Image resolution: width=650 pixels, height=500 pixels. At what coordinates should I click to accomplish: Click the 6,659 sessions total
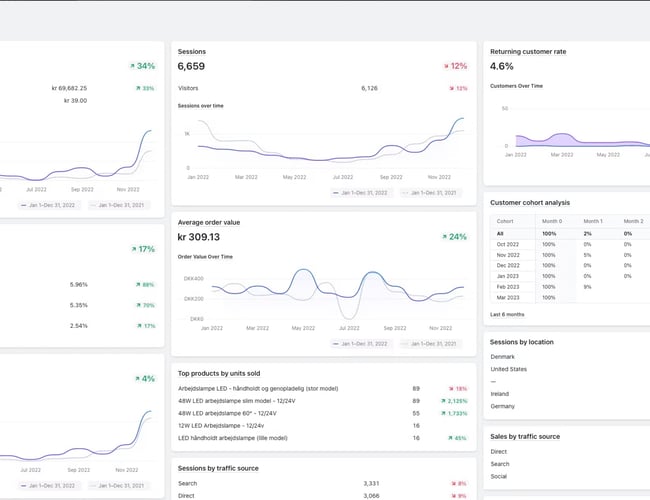(x=191, y=66)
